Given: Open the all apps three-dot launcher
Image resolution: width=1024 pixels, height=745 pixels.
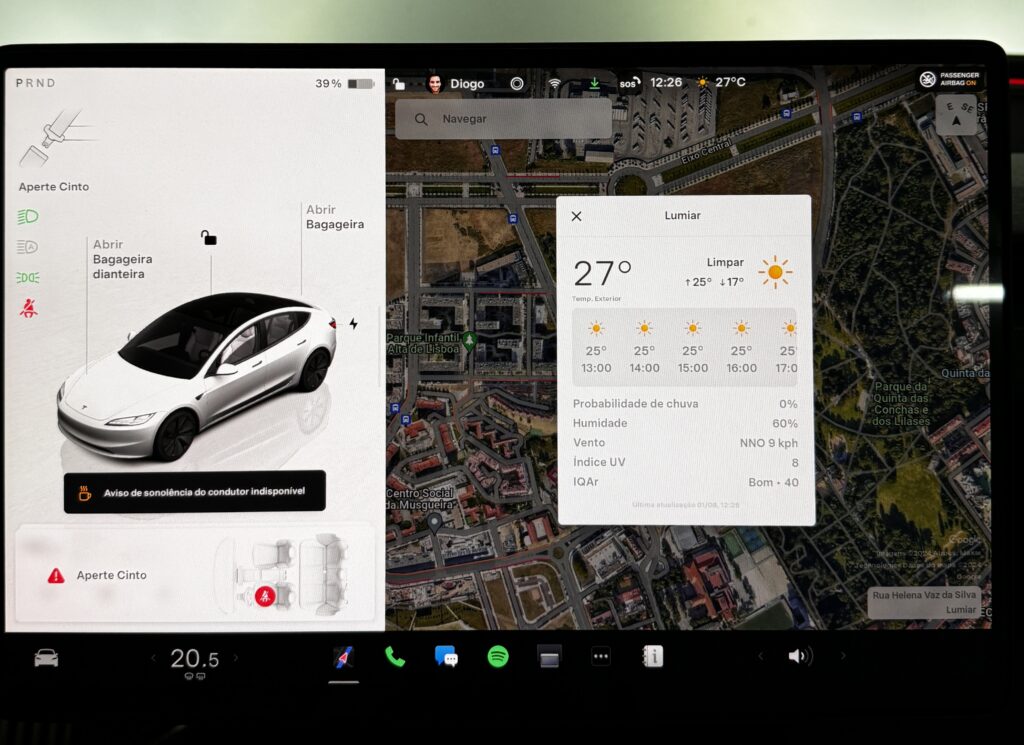Looking at the screenshot, I should (x=601, y=657).
